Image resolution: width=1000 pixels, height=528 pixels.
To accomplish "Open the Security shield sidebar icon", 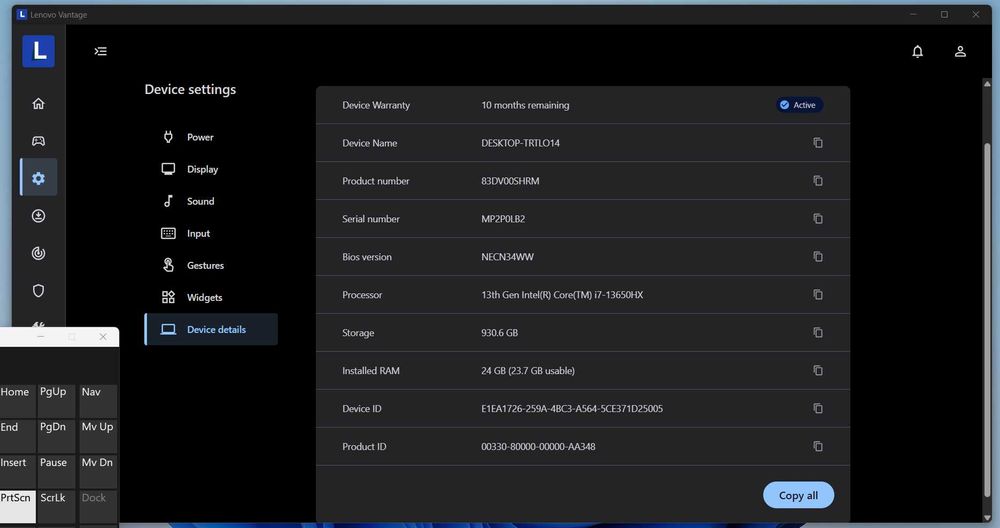I will pos(38,291).
